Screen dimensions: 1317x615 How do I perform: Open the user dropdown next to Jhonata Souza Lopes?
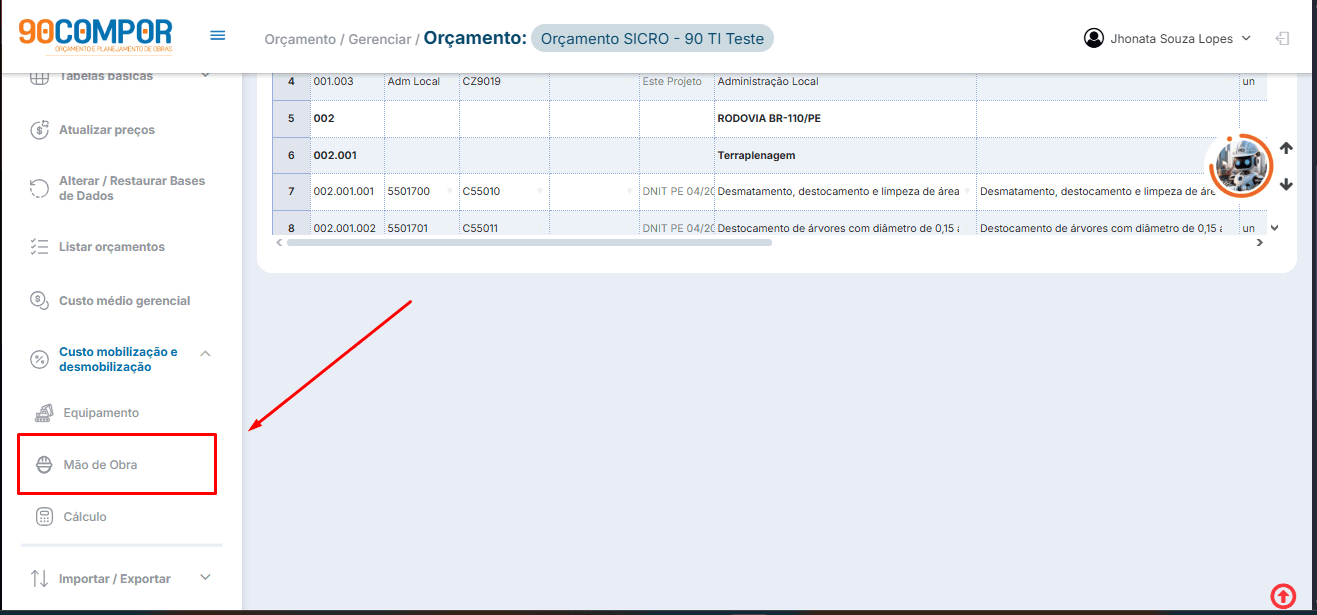[1246, 38]
